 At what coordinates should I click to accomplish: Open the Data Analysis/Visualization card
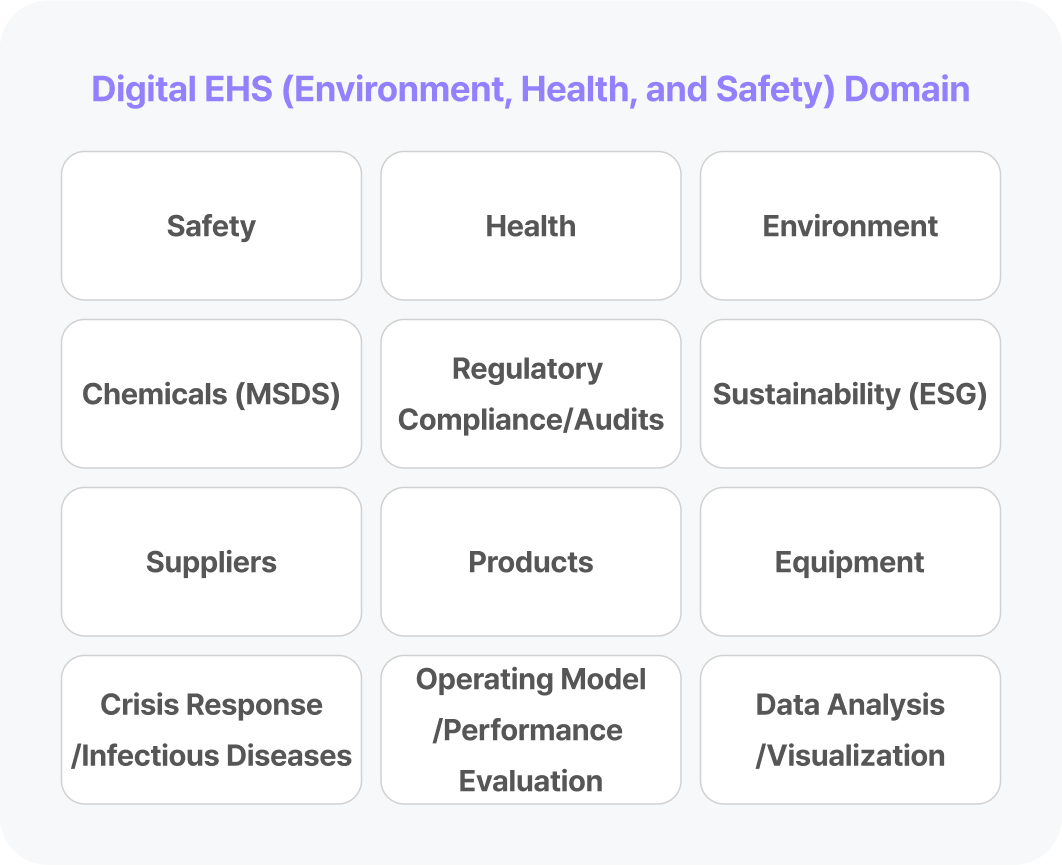coord(850,730)
